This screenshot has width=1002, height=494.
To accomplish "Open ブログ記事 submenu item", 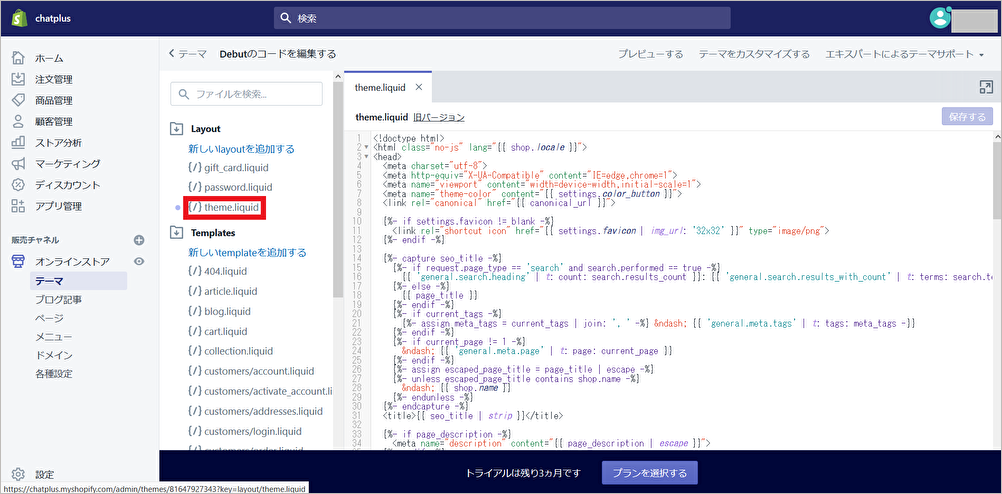I will tap(58, 299).
